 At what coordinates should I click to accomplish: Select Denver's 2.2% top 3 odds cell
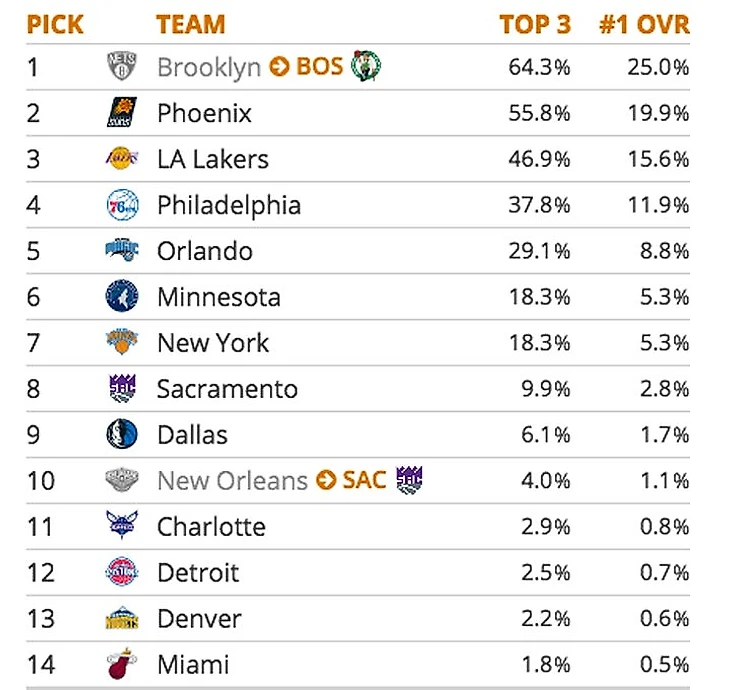[547, 619]
